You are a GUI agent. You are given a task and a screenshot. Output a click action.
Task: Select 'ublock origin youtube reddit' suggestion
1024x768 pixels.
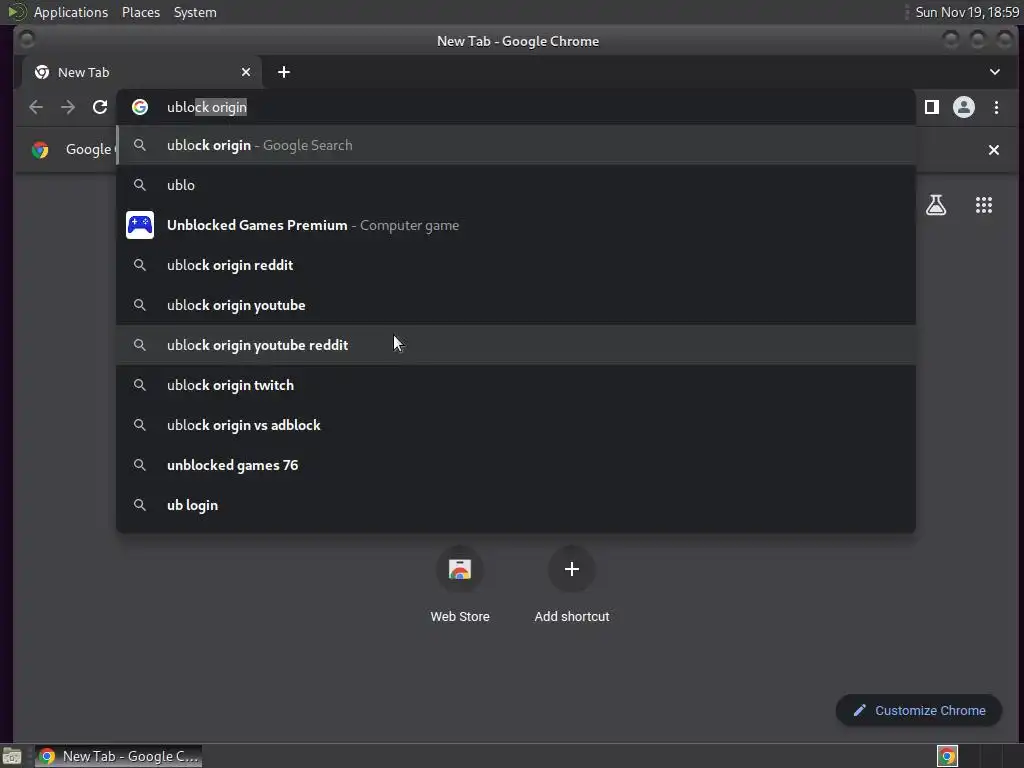[x=516, y=345]
